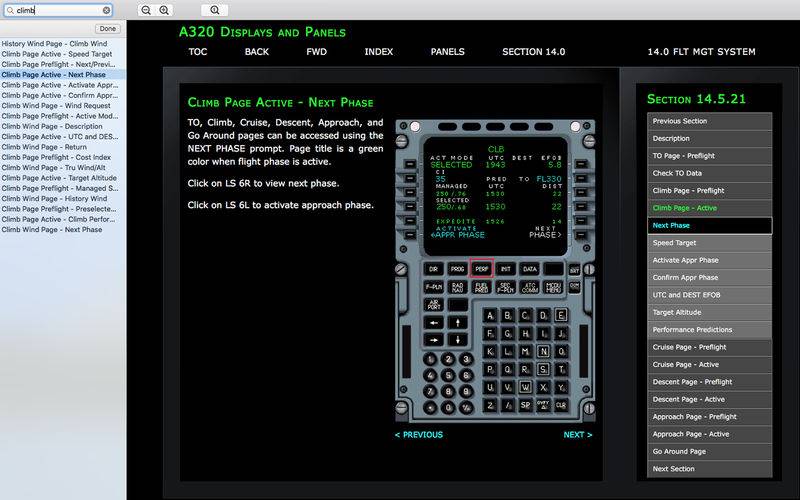The image size is (800, 500).
Task: Select search result Climb Page Active - Speed Target
Action: pos(63,54)
